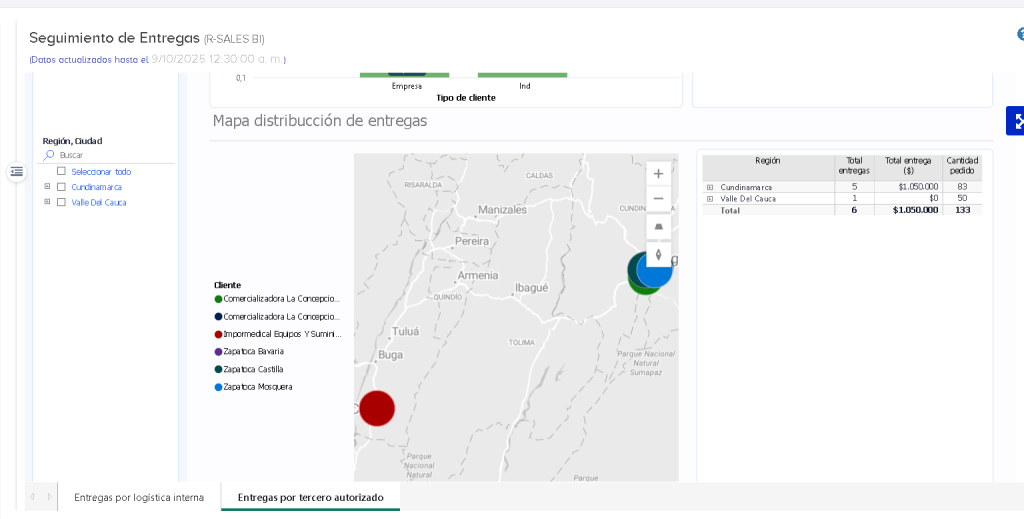The image size is (1024, 519).
Task: Toggle the map tilt perspective button
Action: tap(658, 227)
